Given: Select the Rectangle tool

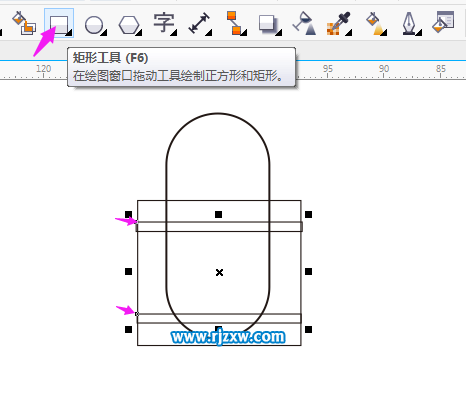Looking at the screenshot, I should coord(59,24).
